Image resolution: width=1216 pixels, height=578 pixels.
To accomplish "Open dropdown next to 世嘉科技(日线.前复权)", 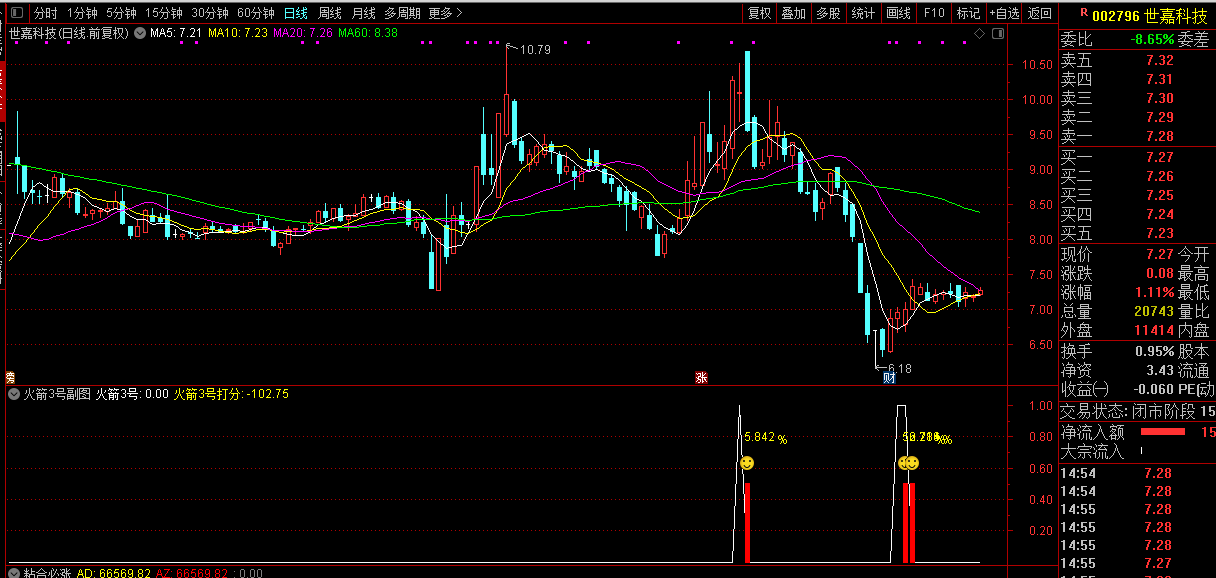I will coord(138,33).
